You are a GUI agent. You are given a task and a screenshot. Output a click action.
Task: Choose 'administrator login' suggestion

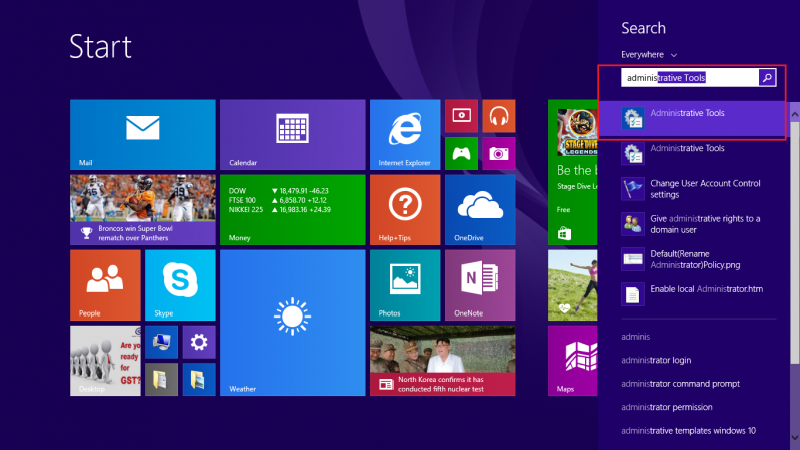point(656,360)
